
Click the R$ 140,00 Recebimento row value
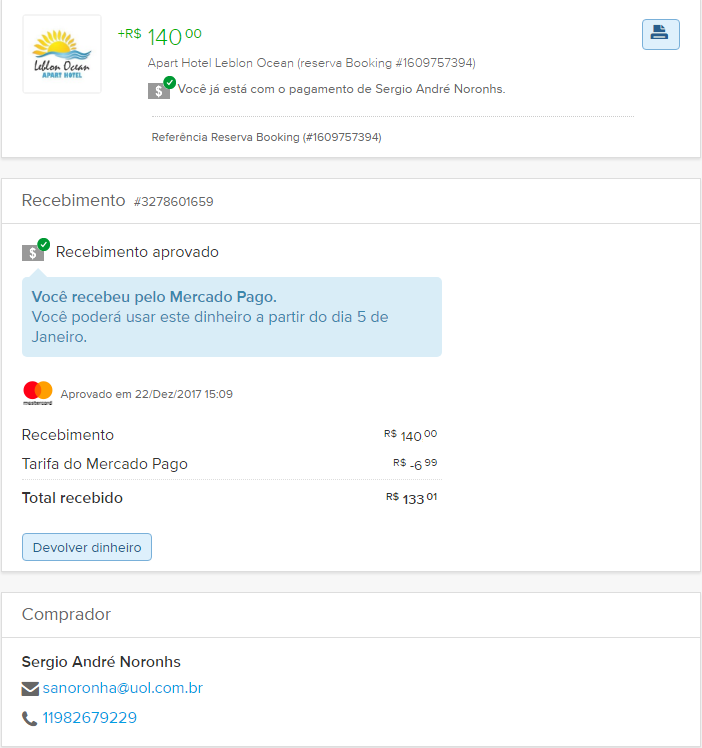pos(411,435)
